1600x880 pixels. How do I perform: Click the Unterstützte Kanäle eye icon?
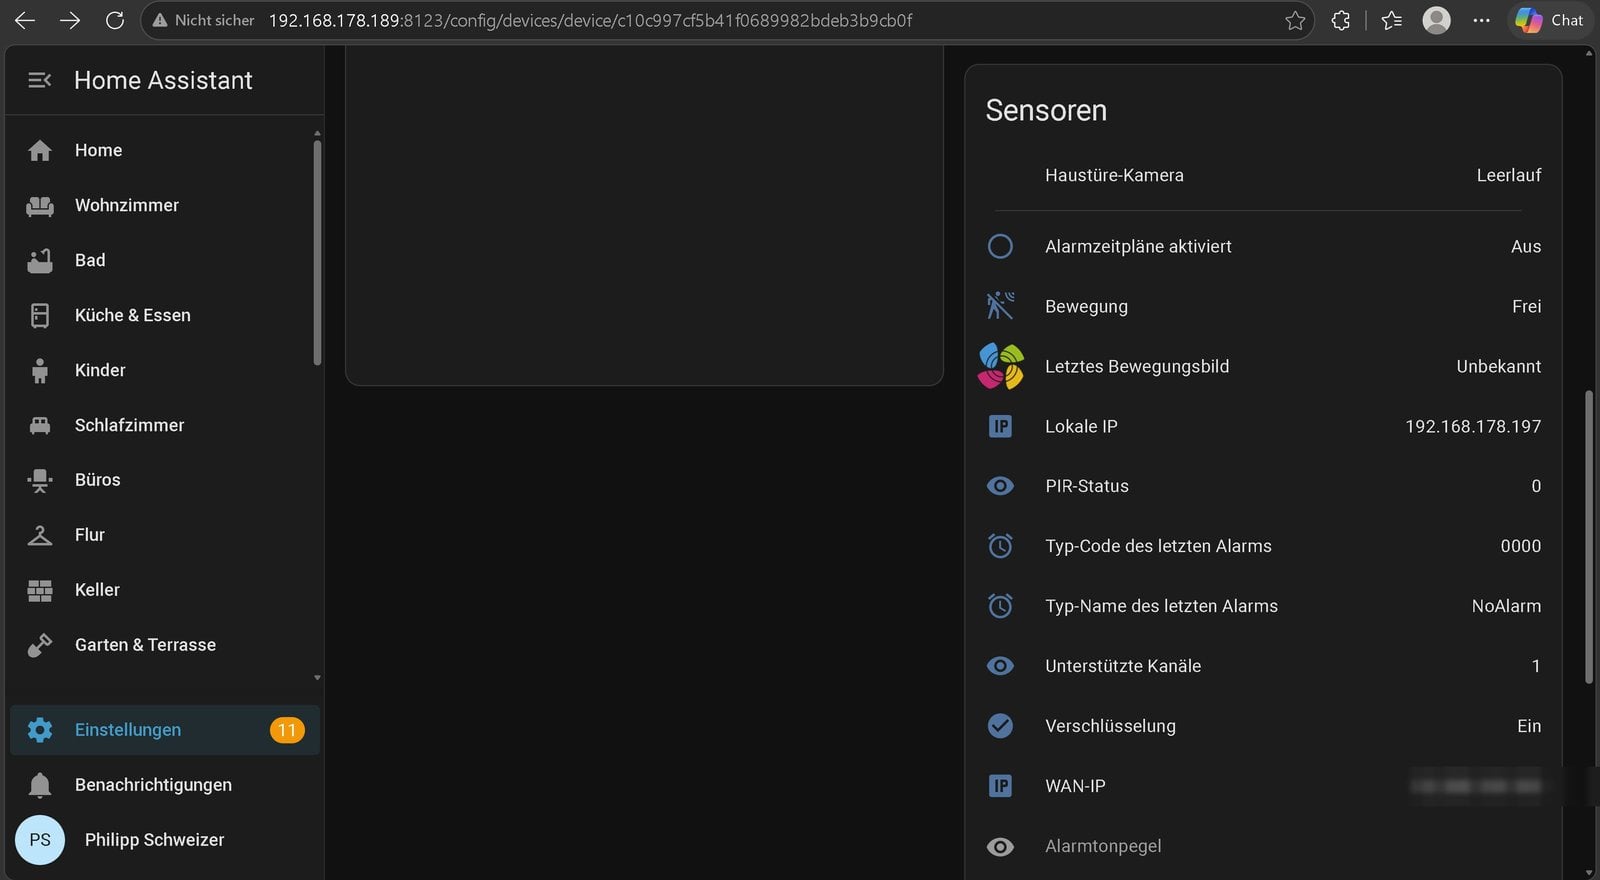(x=1000, y=666)
